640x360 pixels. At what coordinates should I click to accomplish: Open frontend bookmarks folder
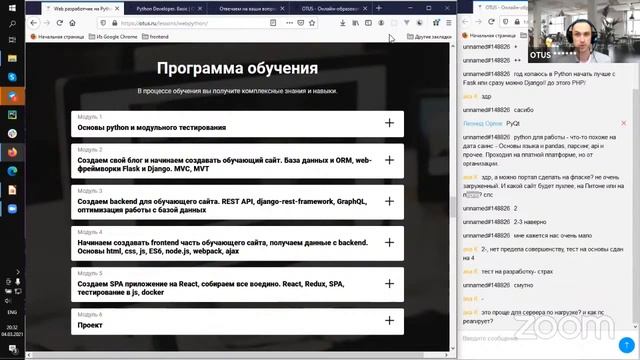coord(155,37)
